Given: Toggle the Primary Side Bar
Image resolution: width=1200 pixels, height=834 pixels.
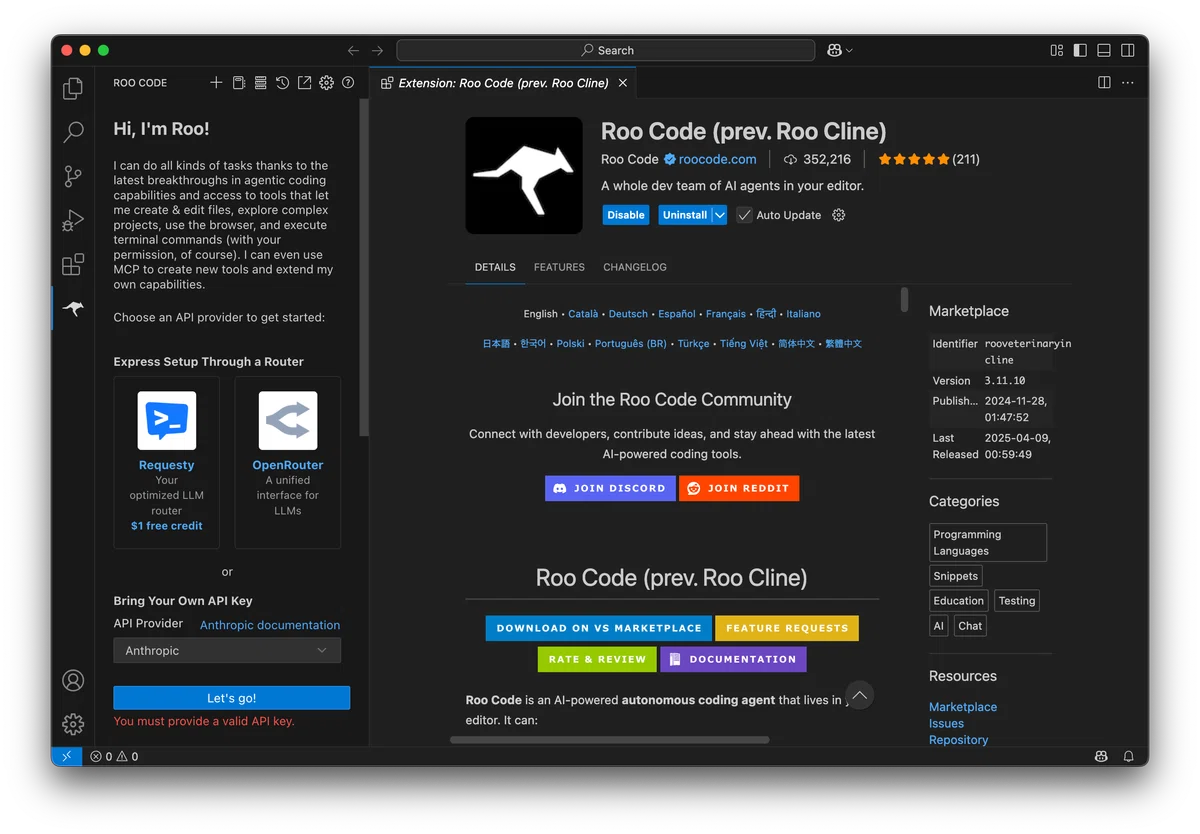Looking at the screenshot, I should pyautogui.click(x=1080, y=50).
